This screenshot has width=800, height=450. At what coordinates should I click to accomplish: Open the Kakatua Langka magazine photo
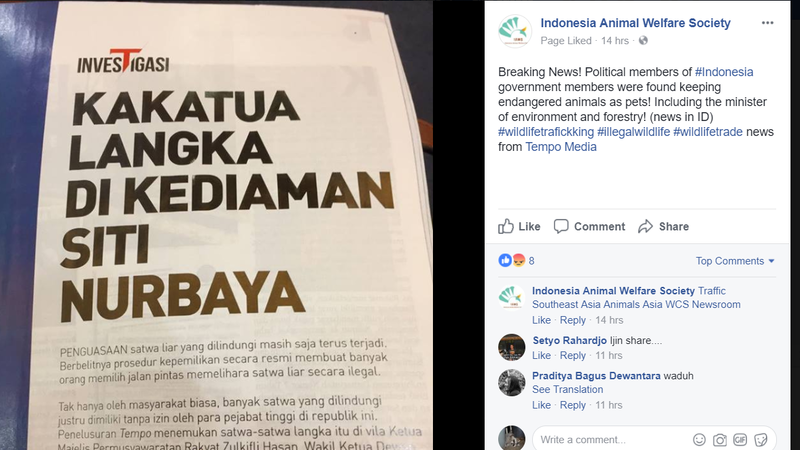click(216, 225)
